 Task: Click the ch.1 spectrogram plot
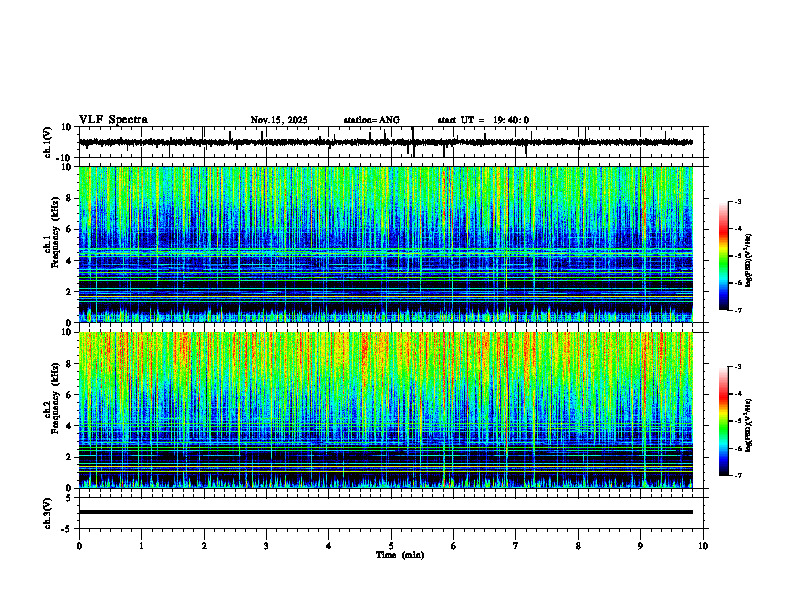click(x=386, y=244)
